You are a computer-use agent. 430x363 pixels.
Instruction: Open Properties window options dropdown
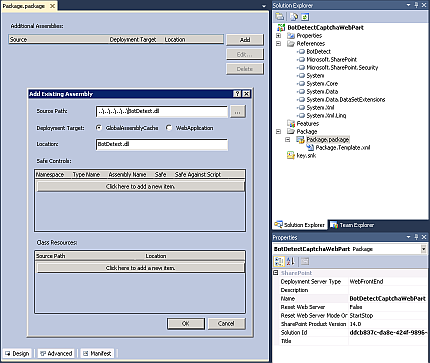click(x=409, y=237)
